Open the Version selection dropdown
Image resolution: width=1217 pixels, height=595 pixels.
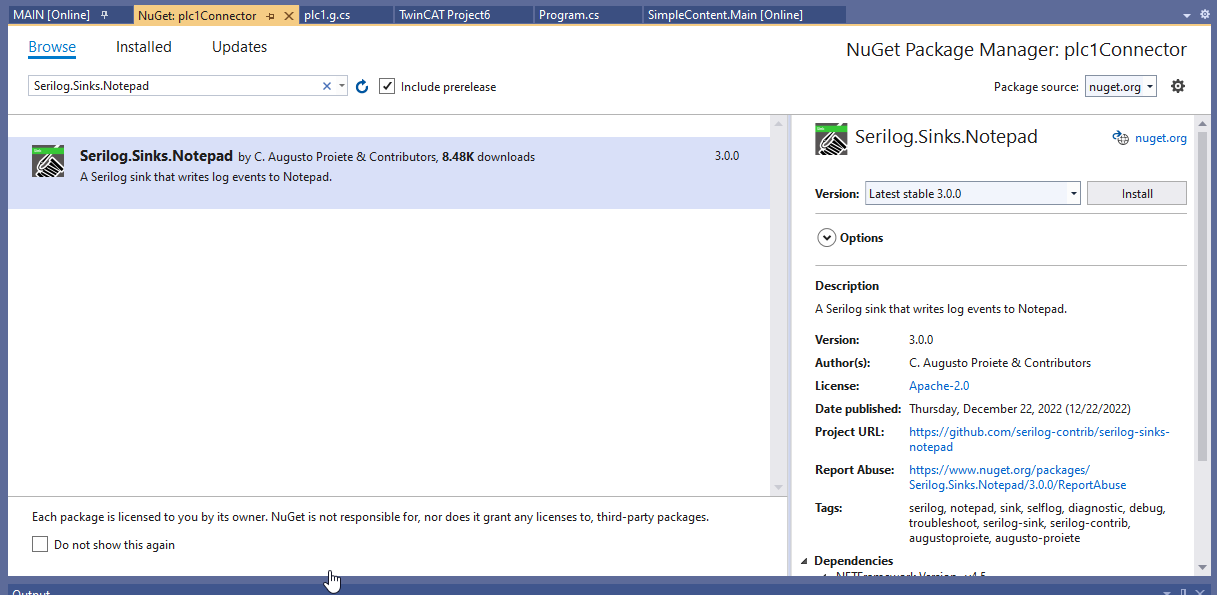click(972, 193)
